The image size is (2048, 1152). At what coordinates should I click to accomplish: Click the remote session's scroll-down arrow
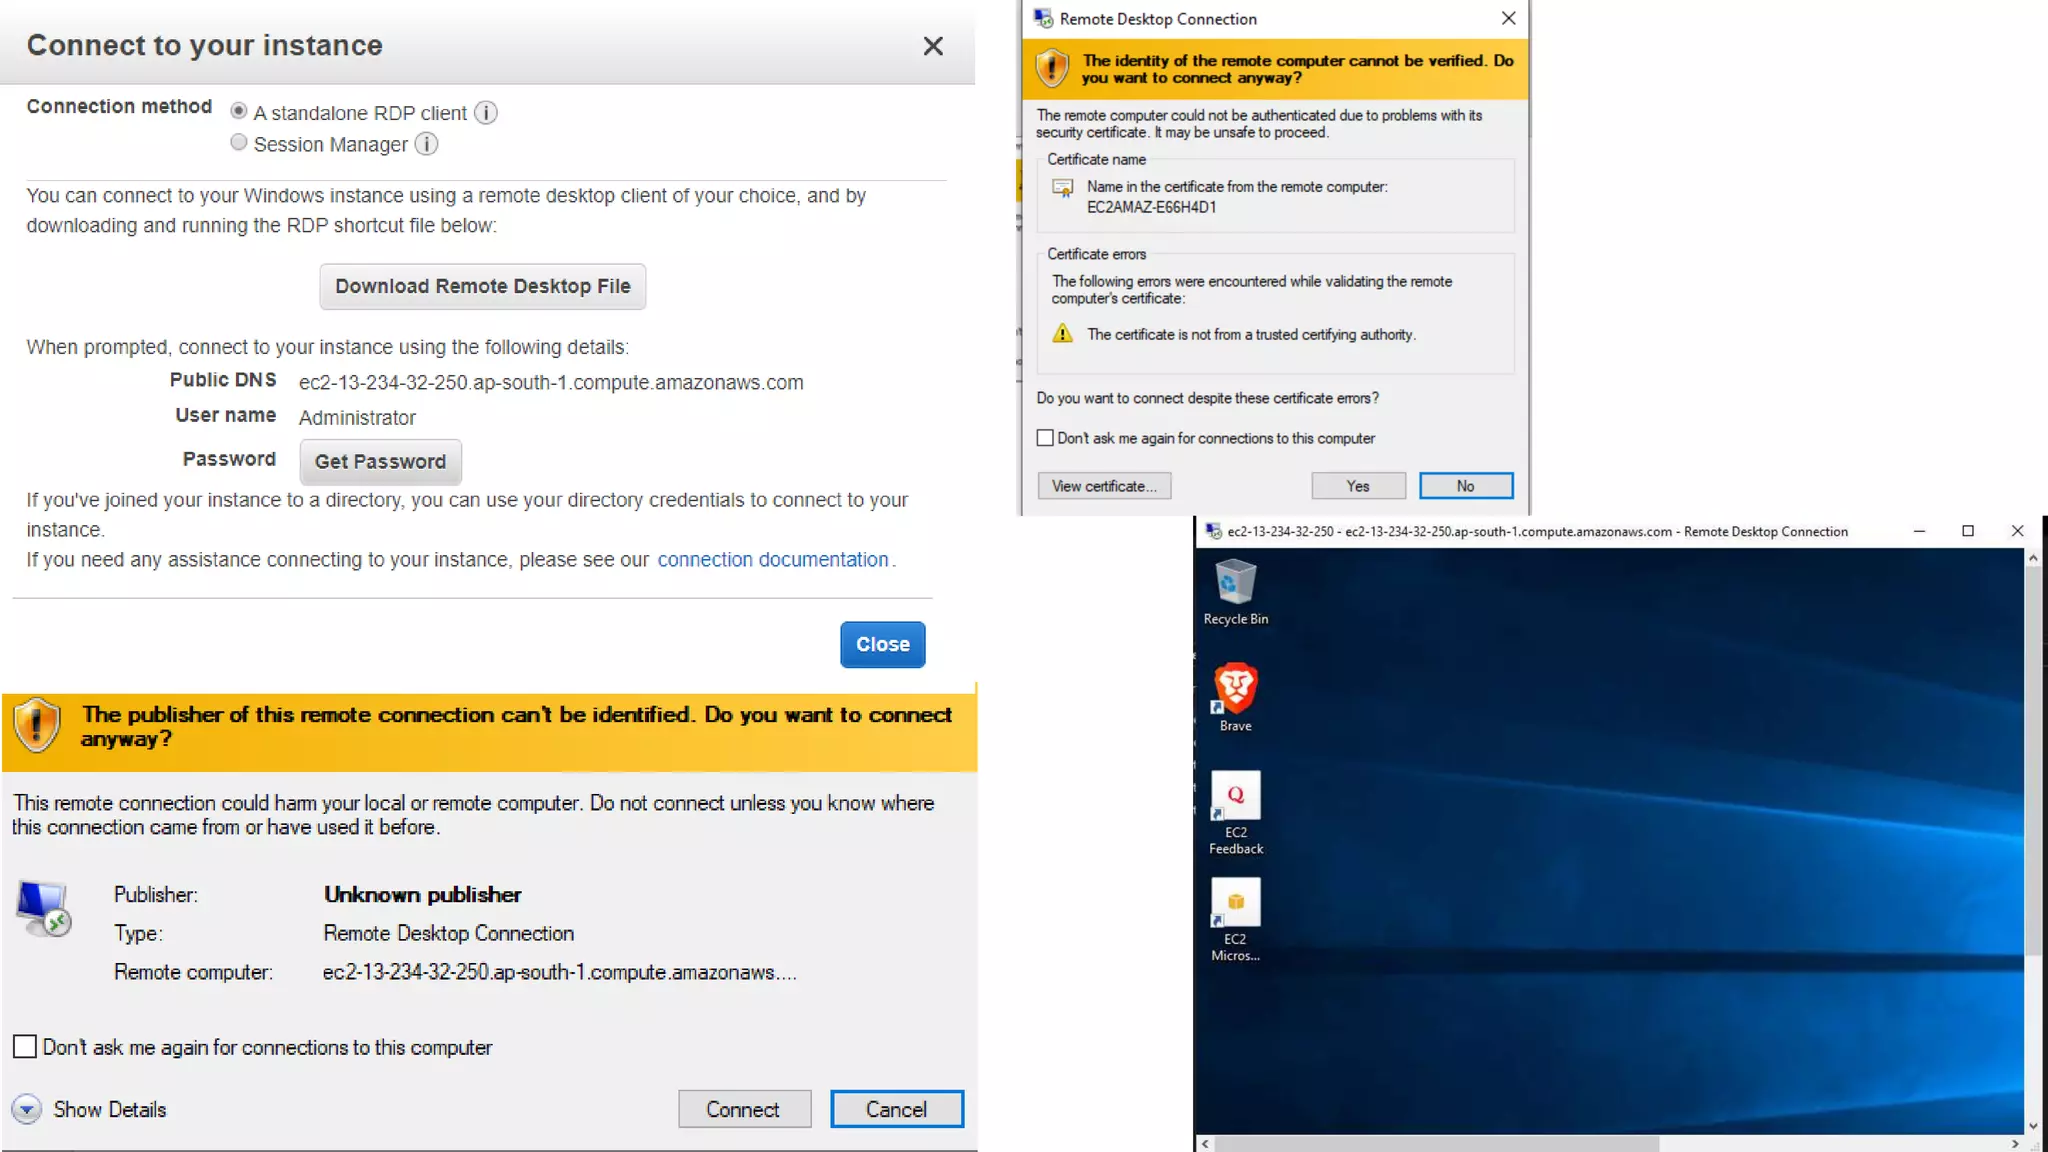(x=2033, y=1125)
